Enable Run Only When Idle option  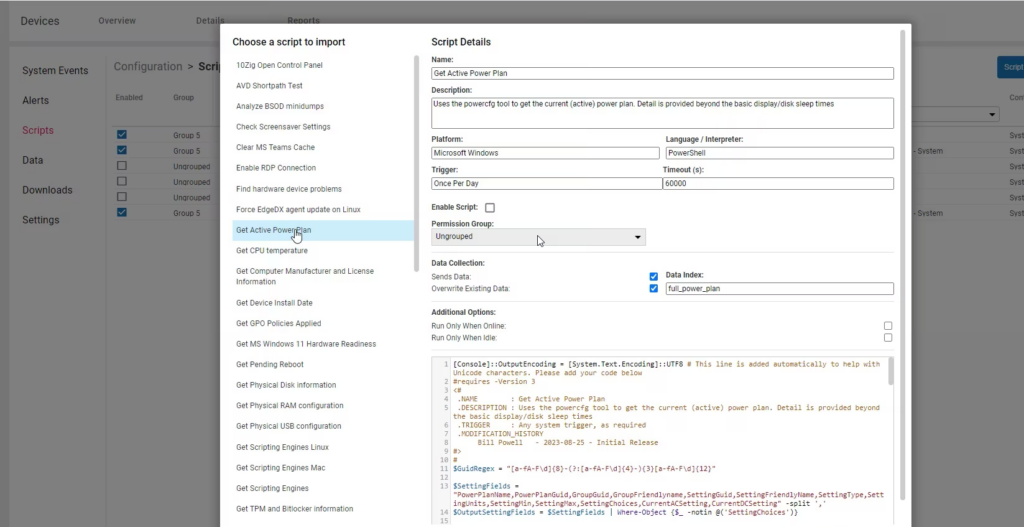tap(887, 338)
